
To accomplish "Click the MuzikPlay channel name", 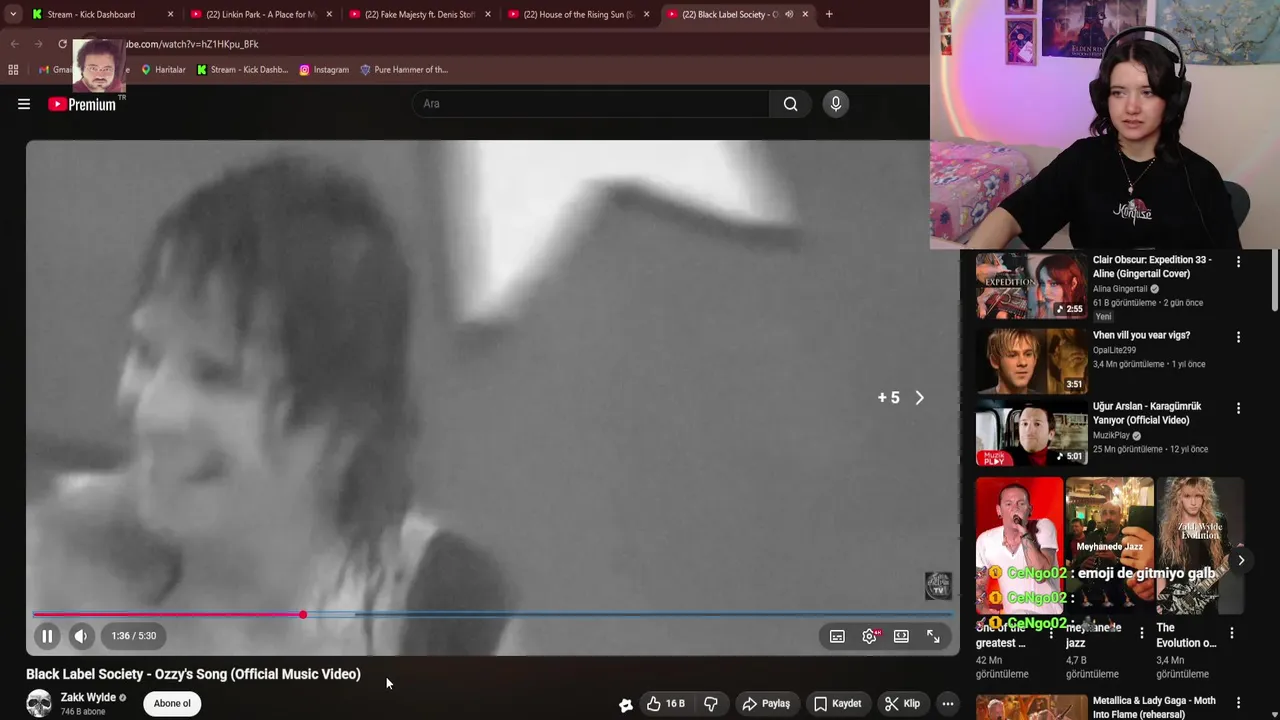I will point(1111,436).
